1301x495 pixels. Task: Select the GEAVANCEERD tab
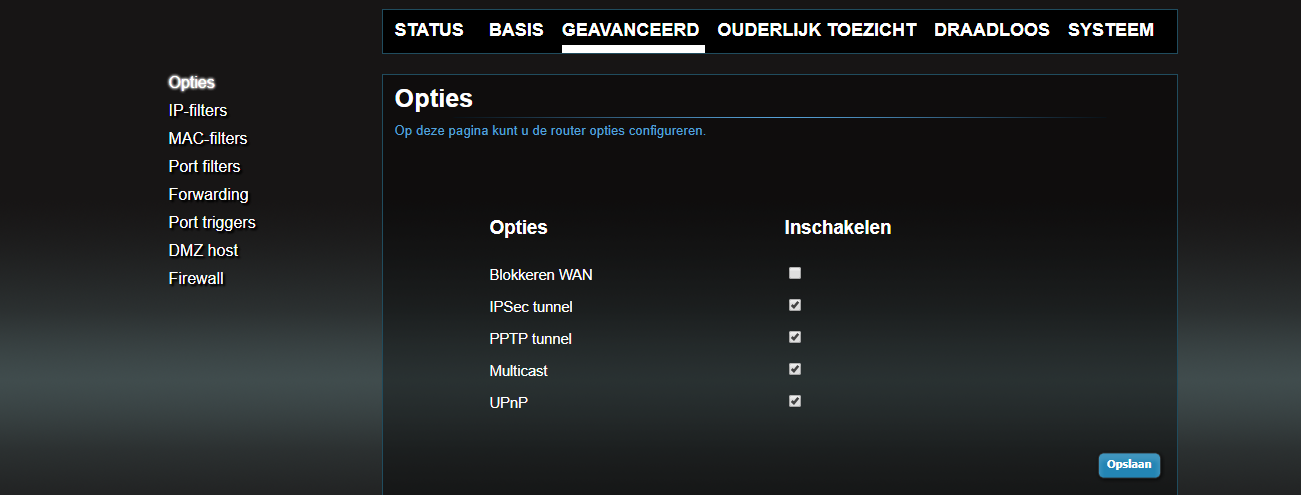(631, 30)
